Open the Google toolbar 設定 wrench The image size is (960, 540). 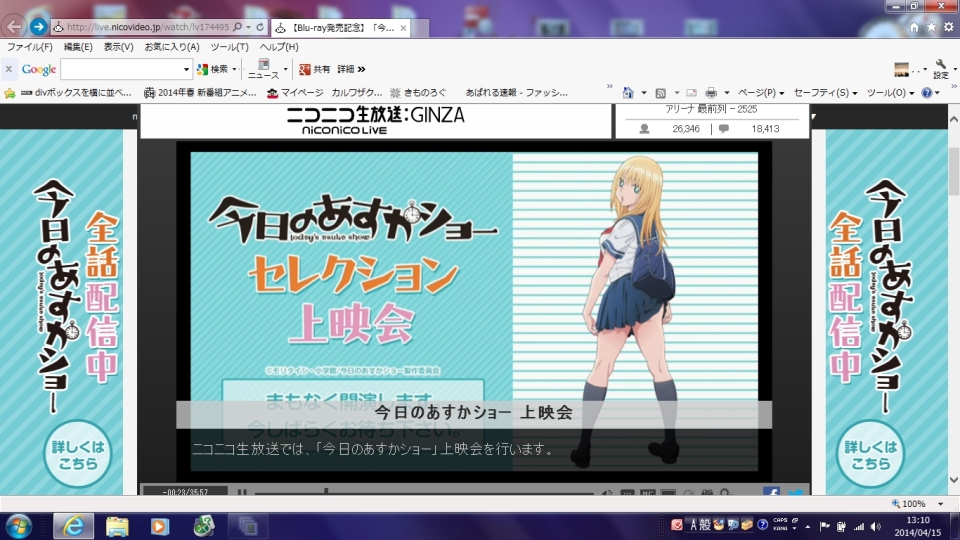pos(940,69)
